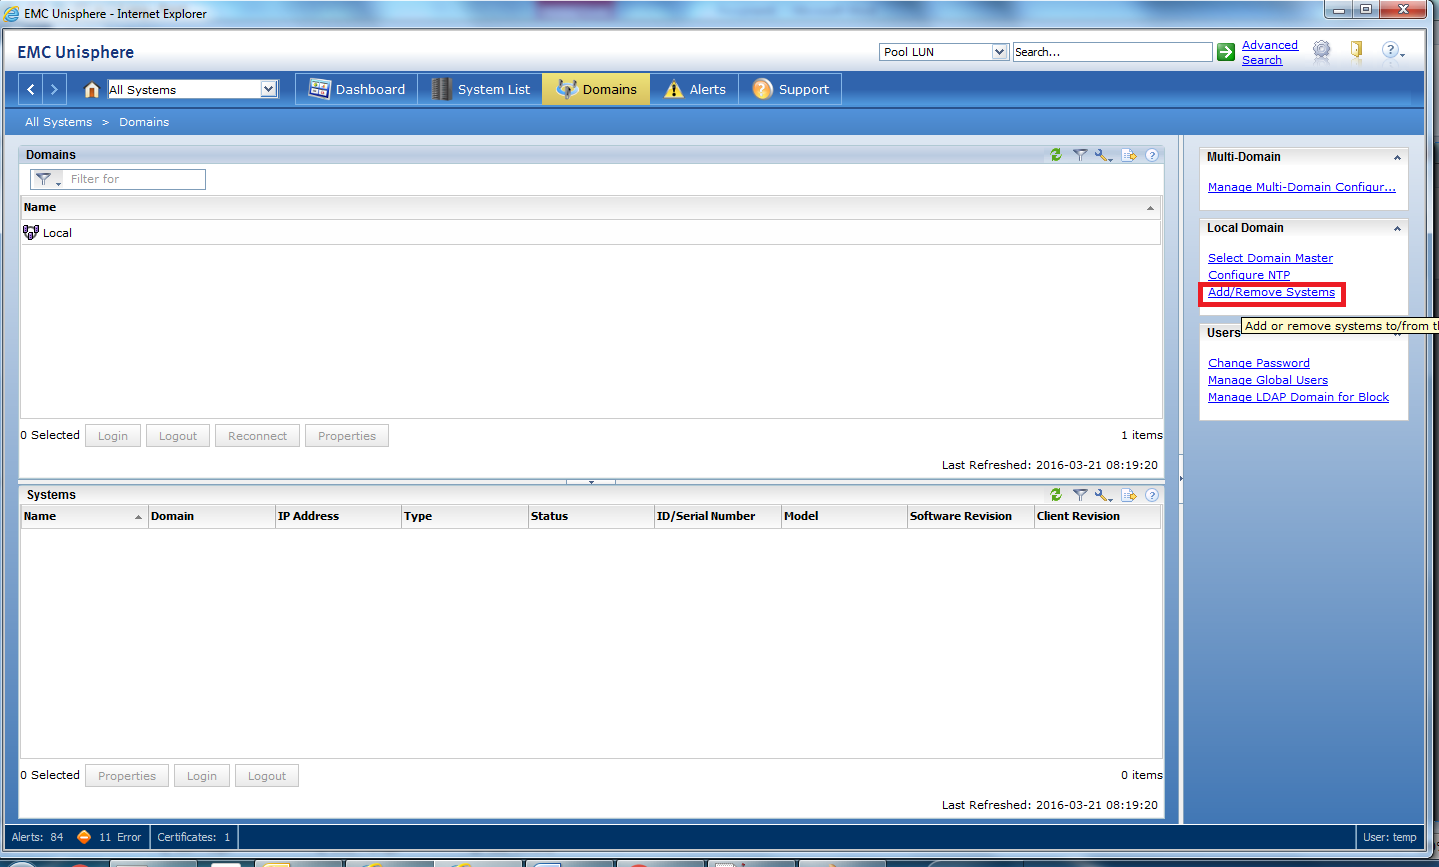Viewport: 1439px width, 867px height.
Task: Collapse the Local Domain section
Action: (1397, 229)
